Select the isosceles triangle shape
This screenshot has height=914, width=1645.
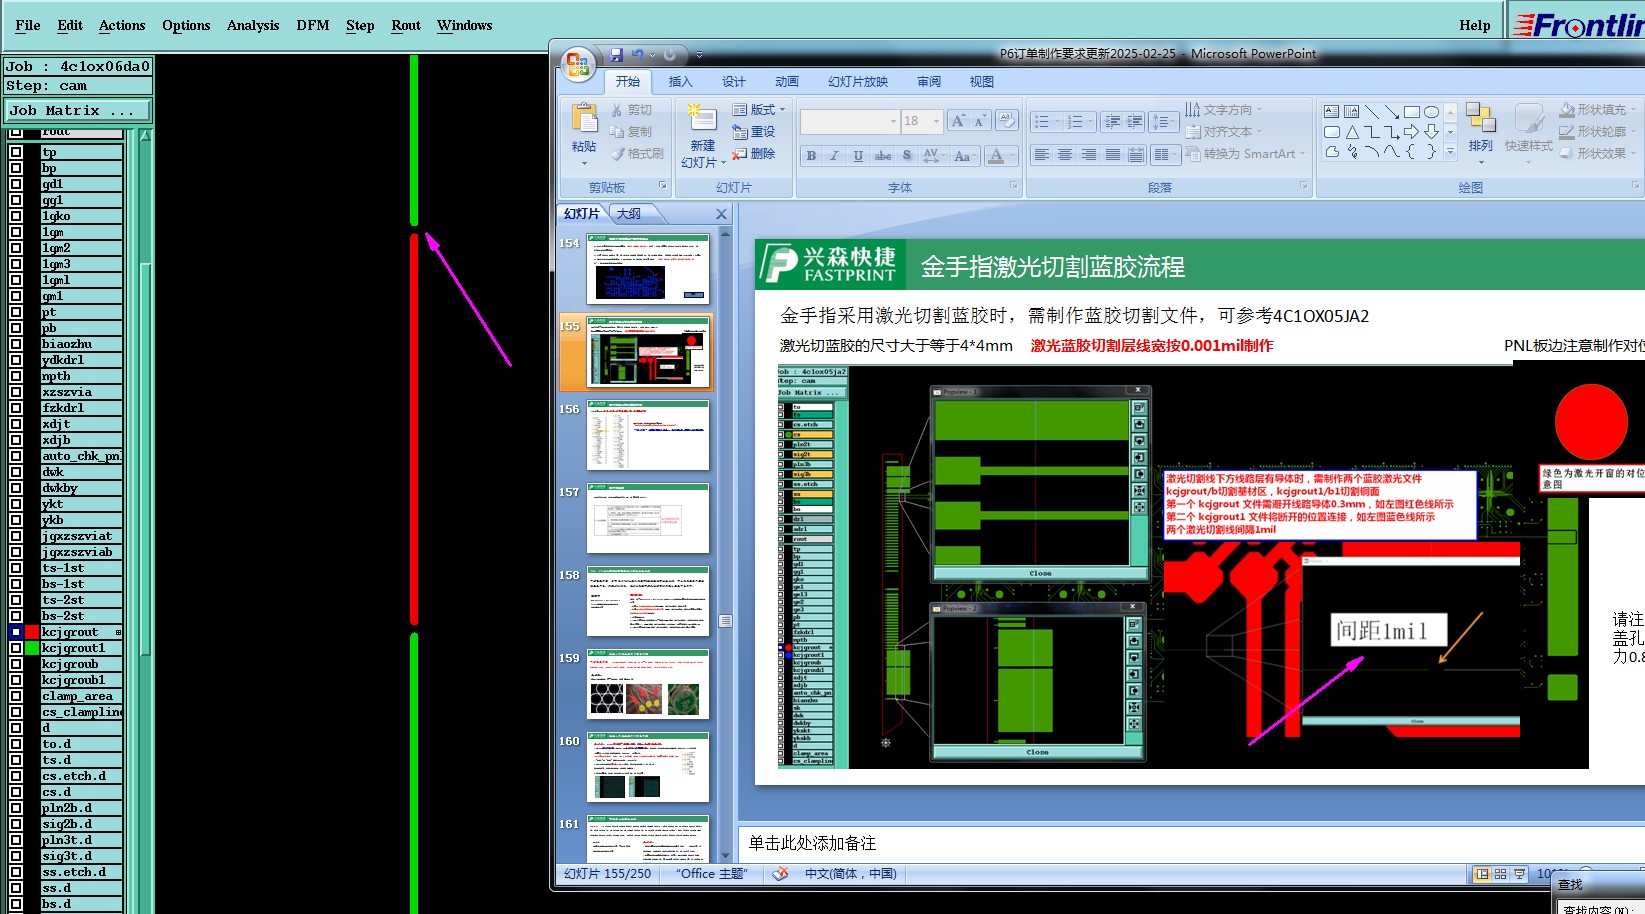(1352, 132)
